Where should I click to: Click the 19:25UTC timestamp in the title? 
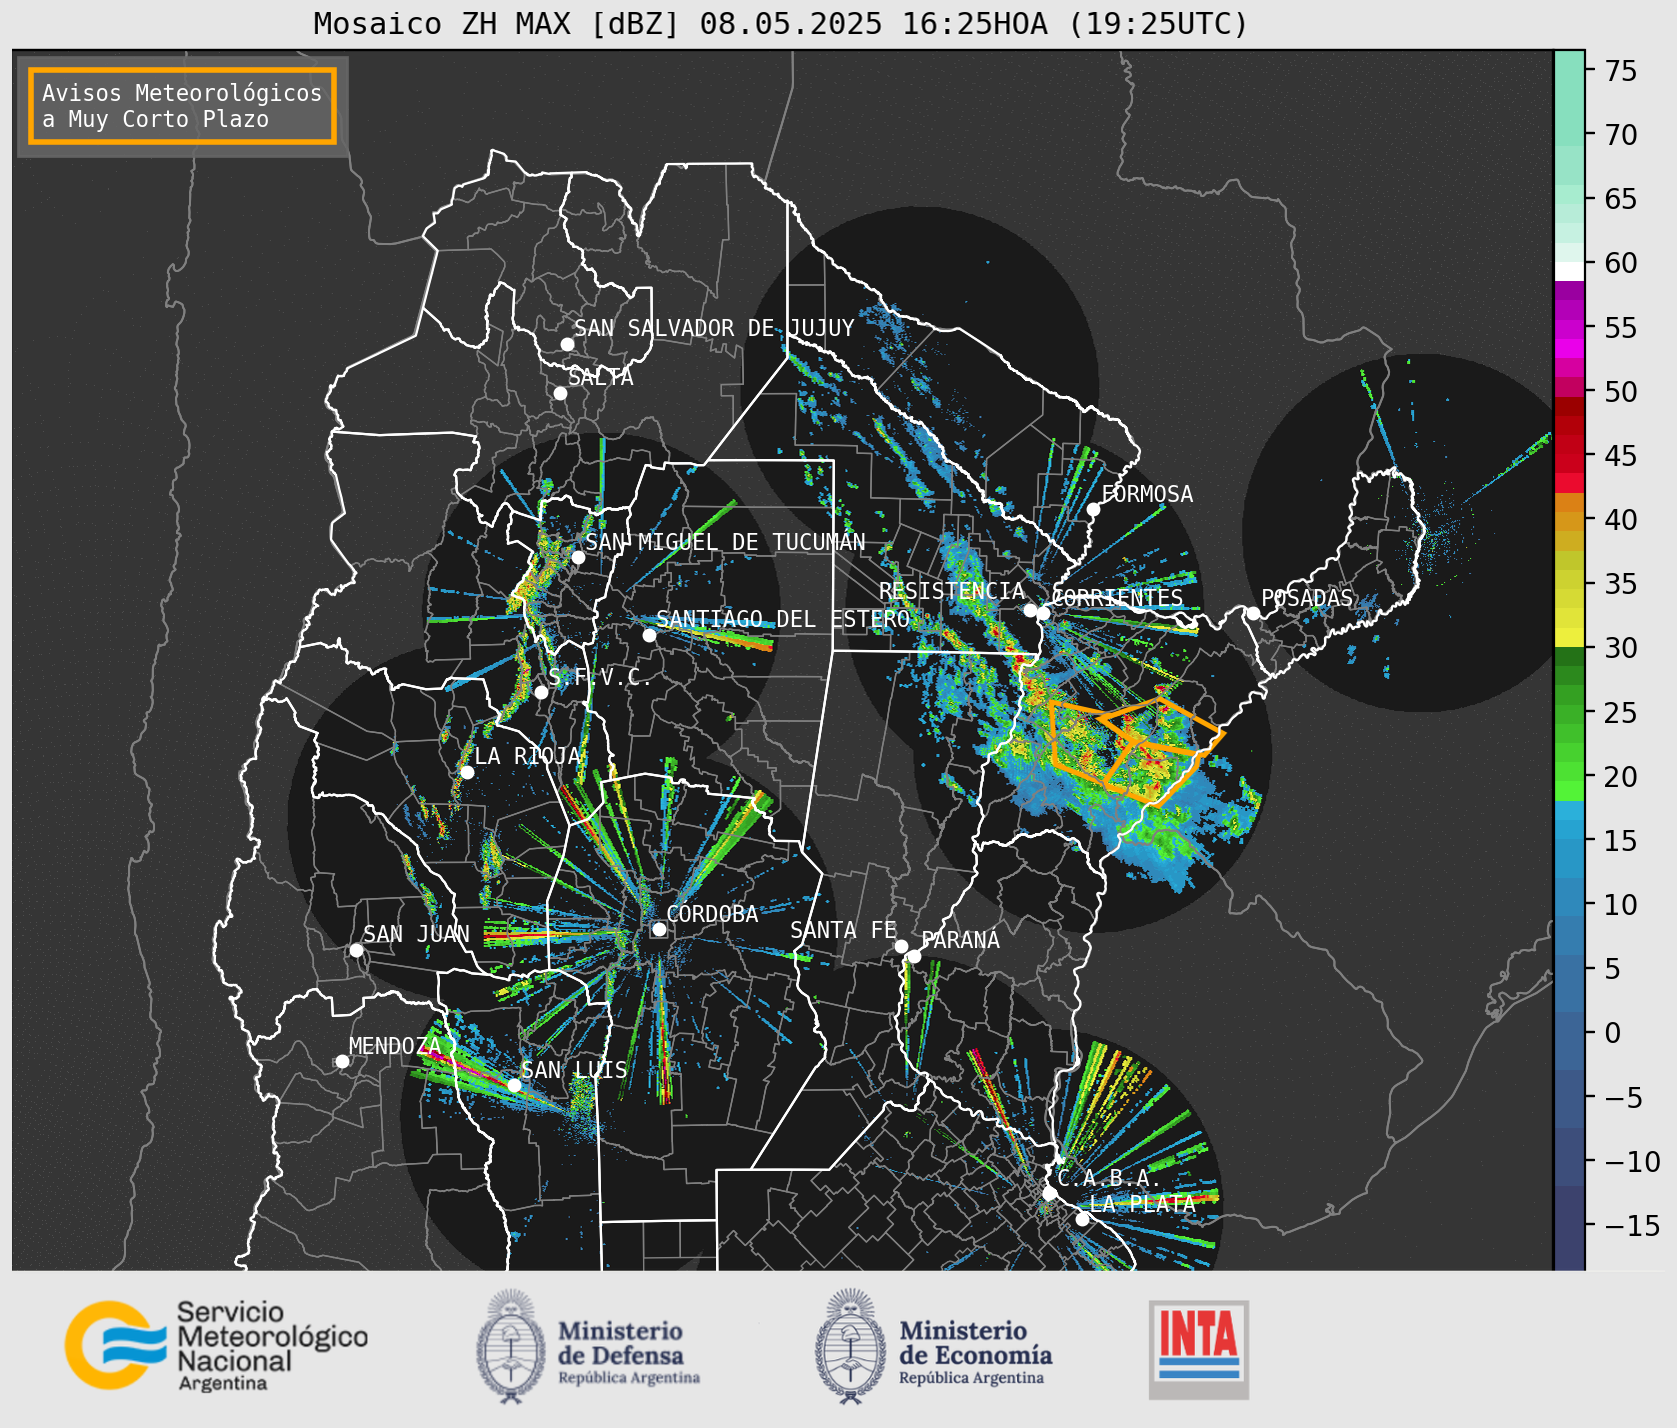point(1159,23)
